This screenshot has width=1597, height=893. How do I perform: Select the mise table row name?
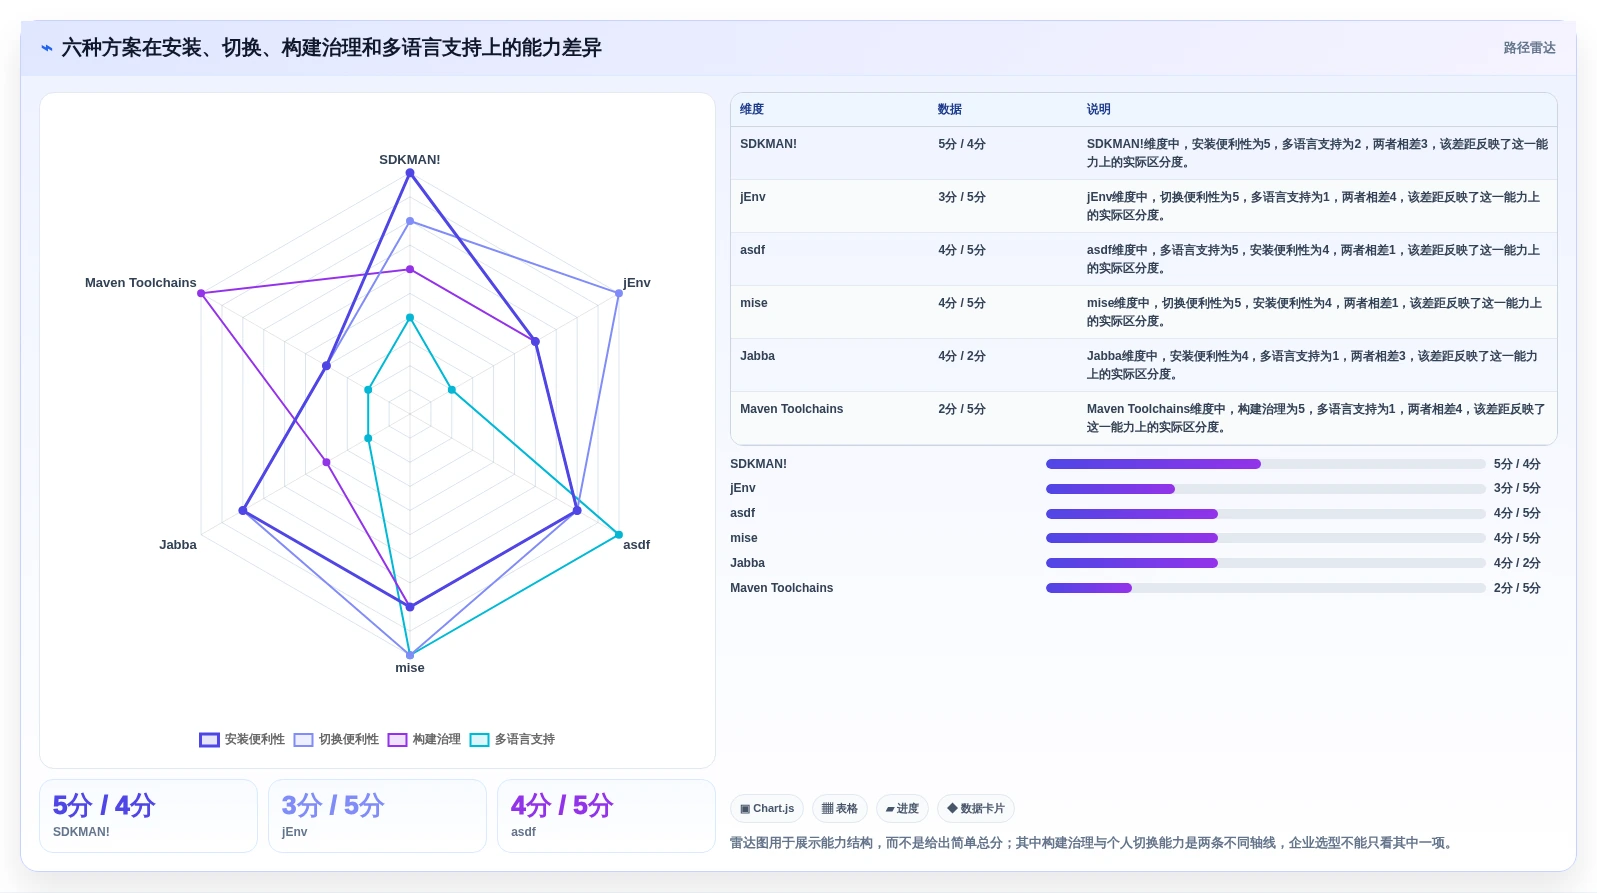tap(754, 303)
